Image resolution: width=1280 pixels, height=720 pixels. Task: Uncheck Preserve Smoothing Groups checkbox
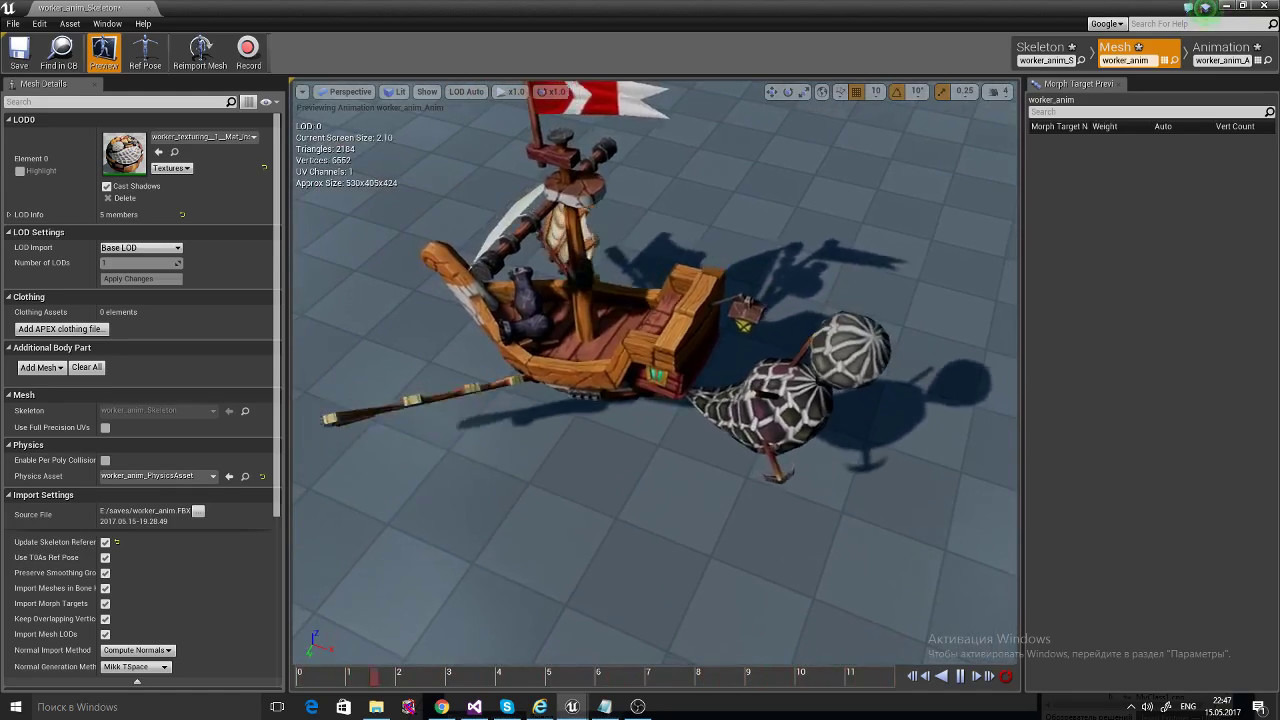coord(105,573)
